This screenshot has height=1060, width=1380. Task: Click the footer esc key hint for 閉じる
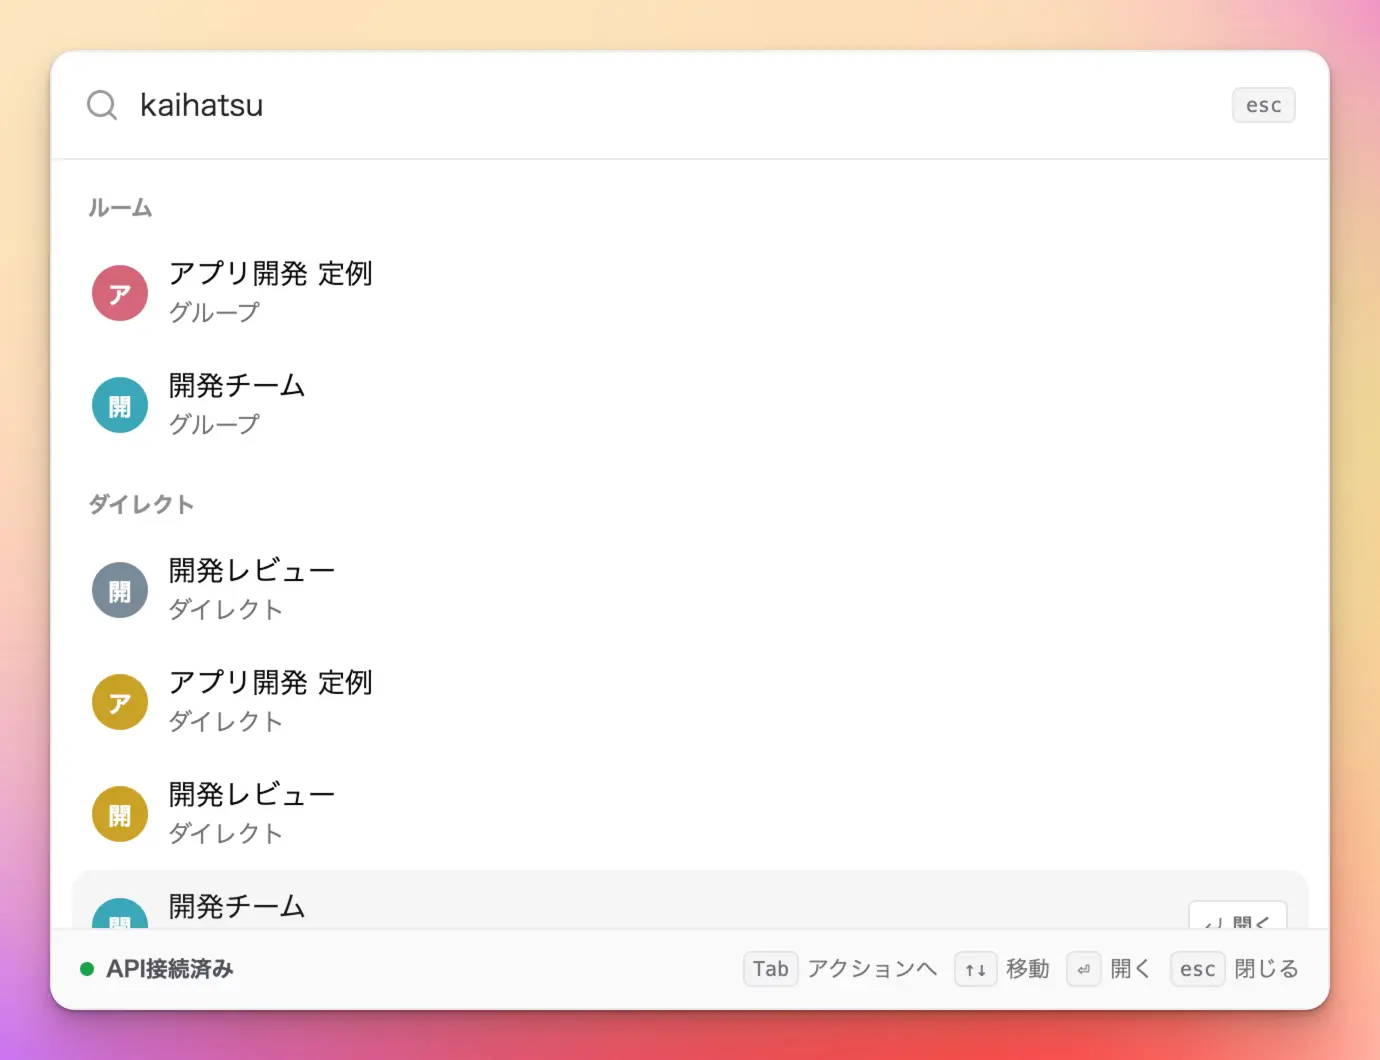tap(1197, 969)
